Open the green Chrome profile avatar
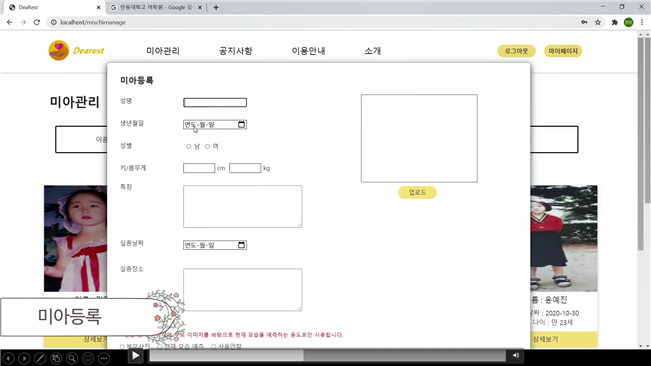Image resolution: width=651 pixels, height=366 pixels. [x=629, y=22]
